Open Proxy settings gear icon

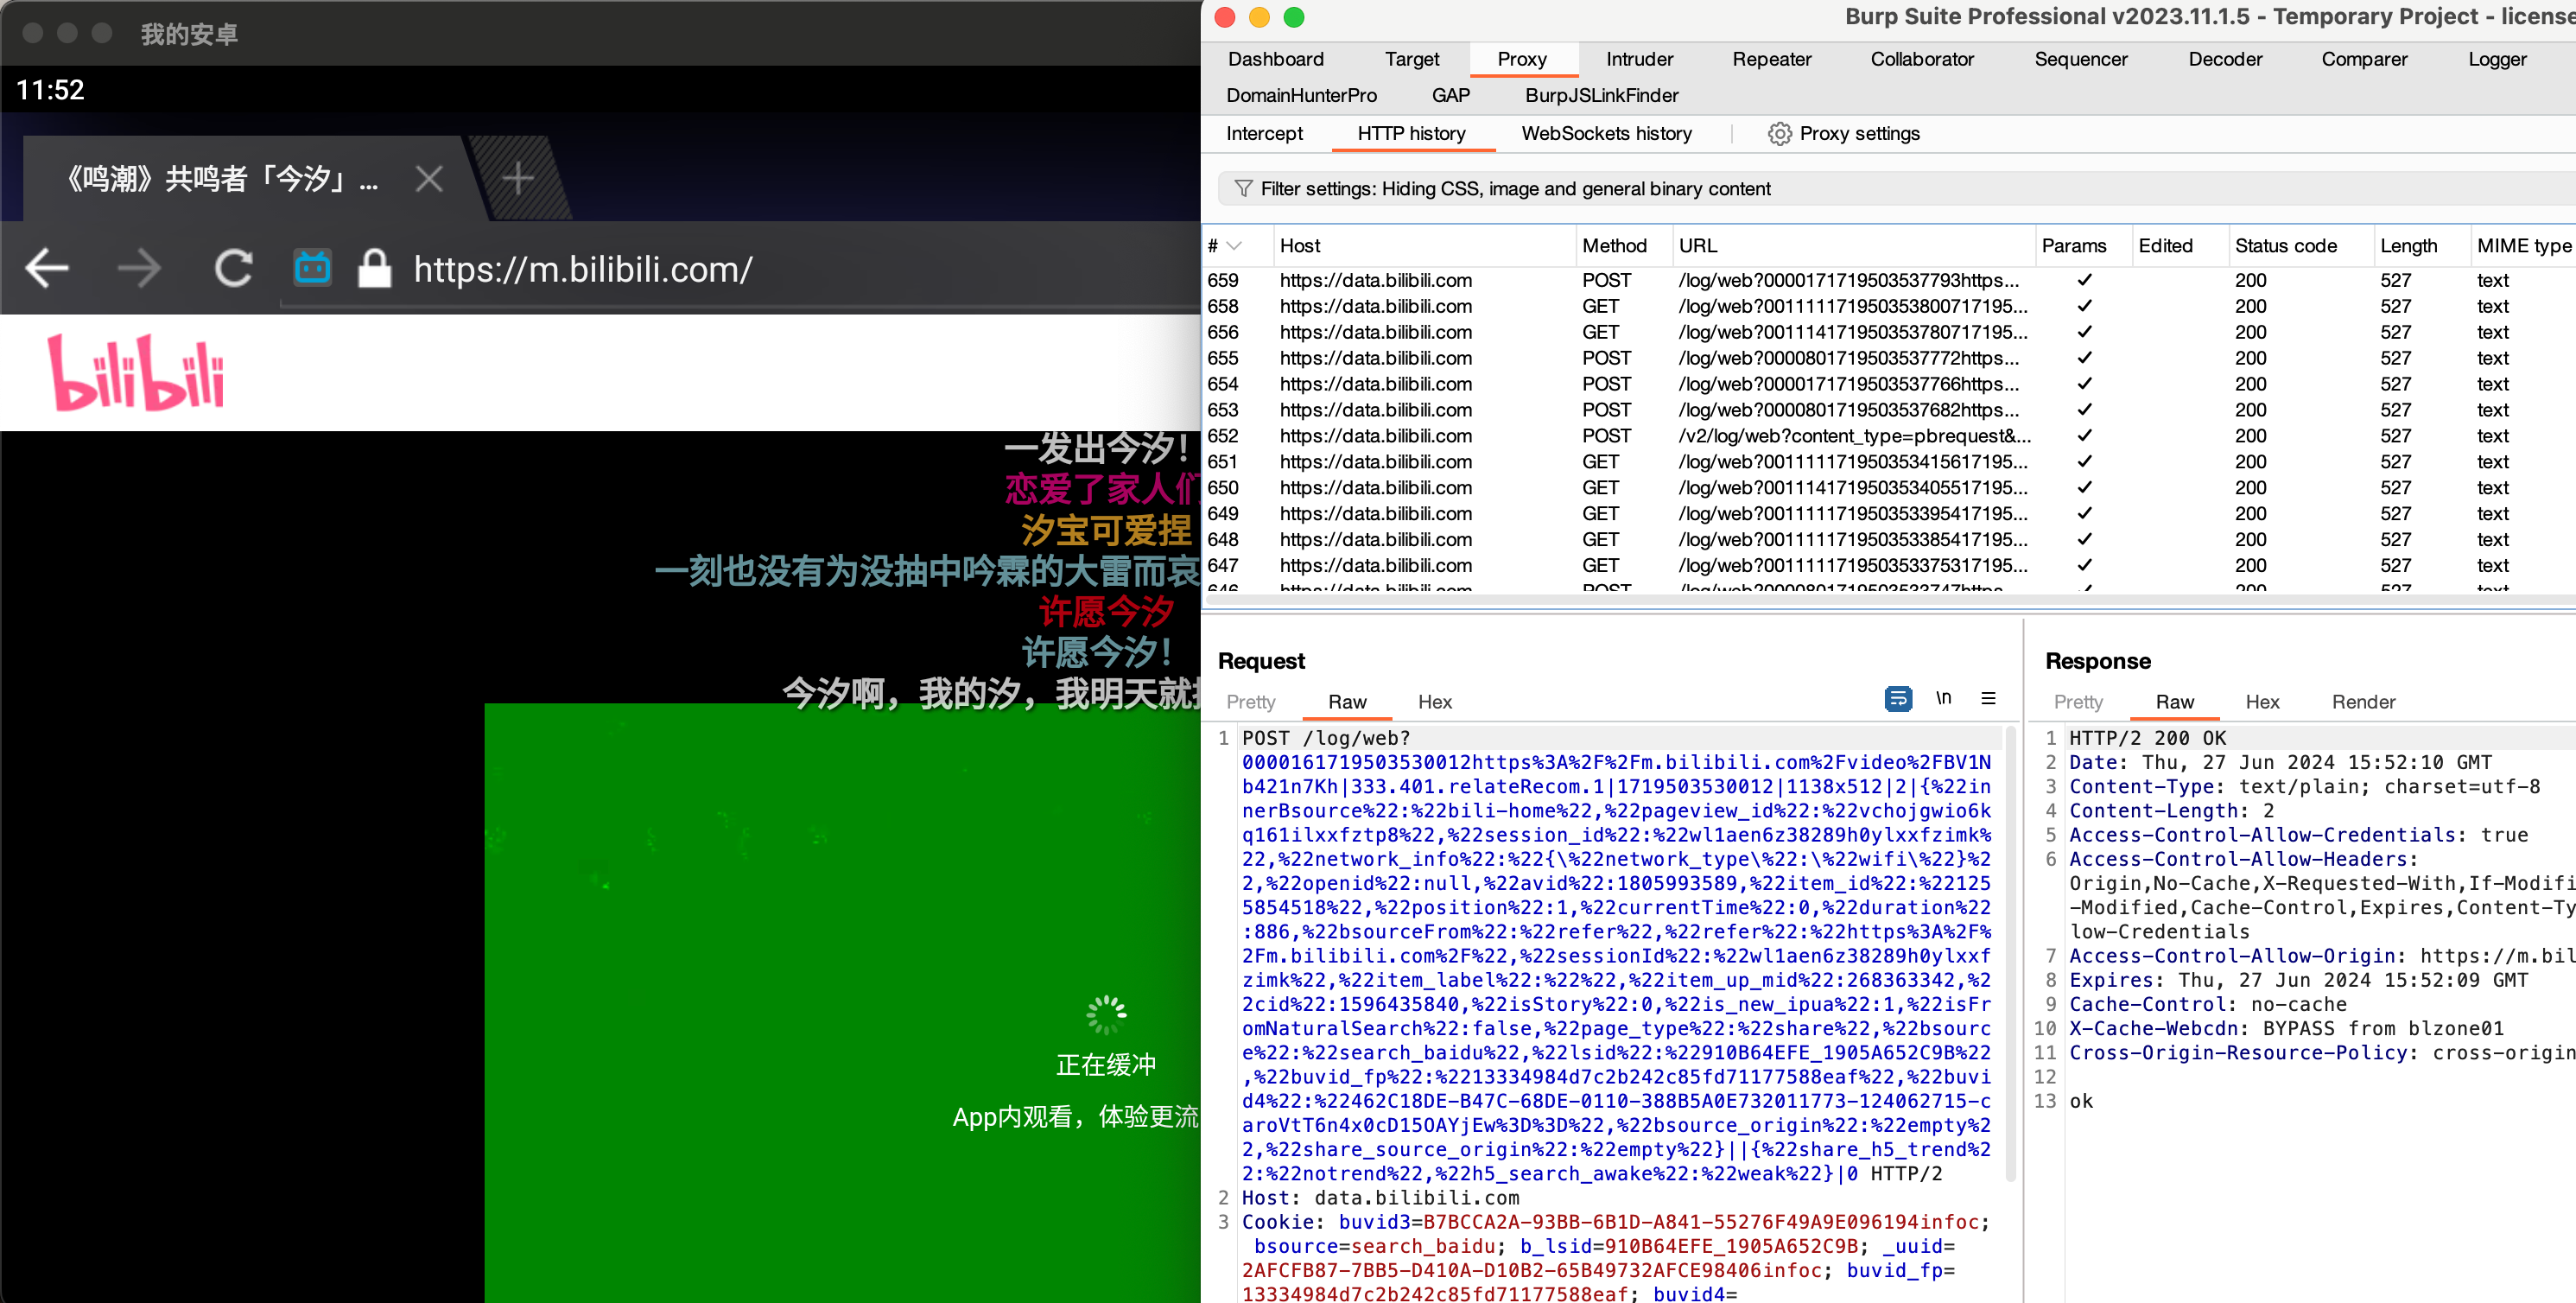coord(1779,134)
